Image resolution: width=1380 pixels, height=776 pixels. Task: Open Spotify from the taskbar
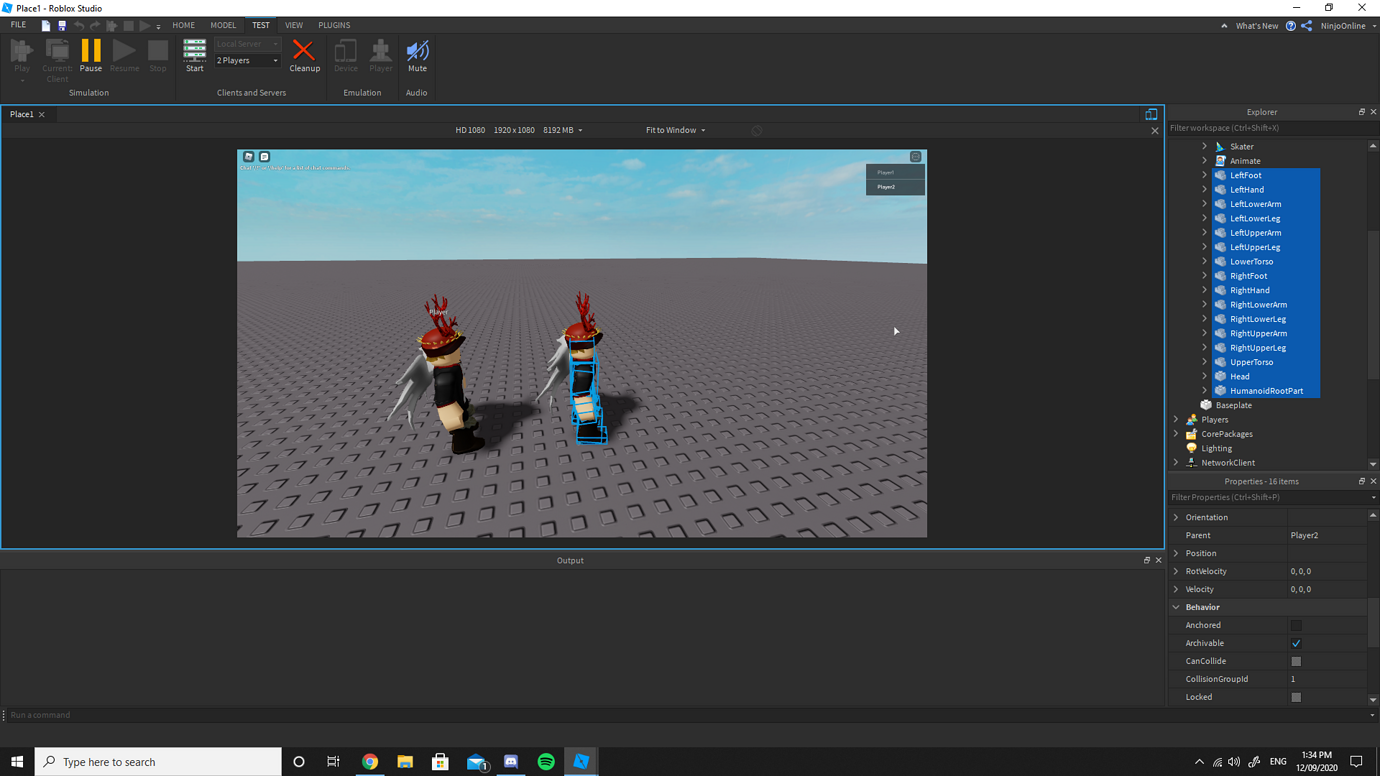545,761
